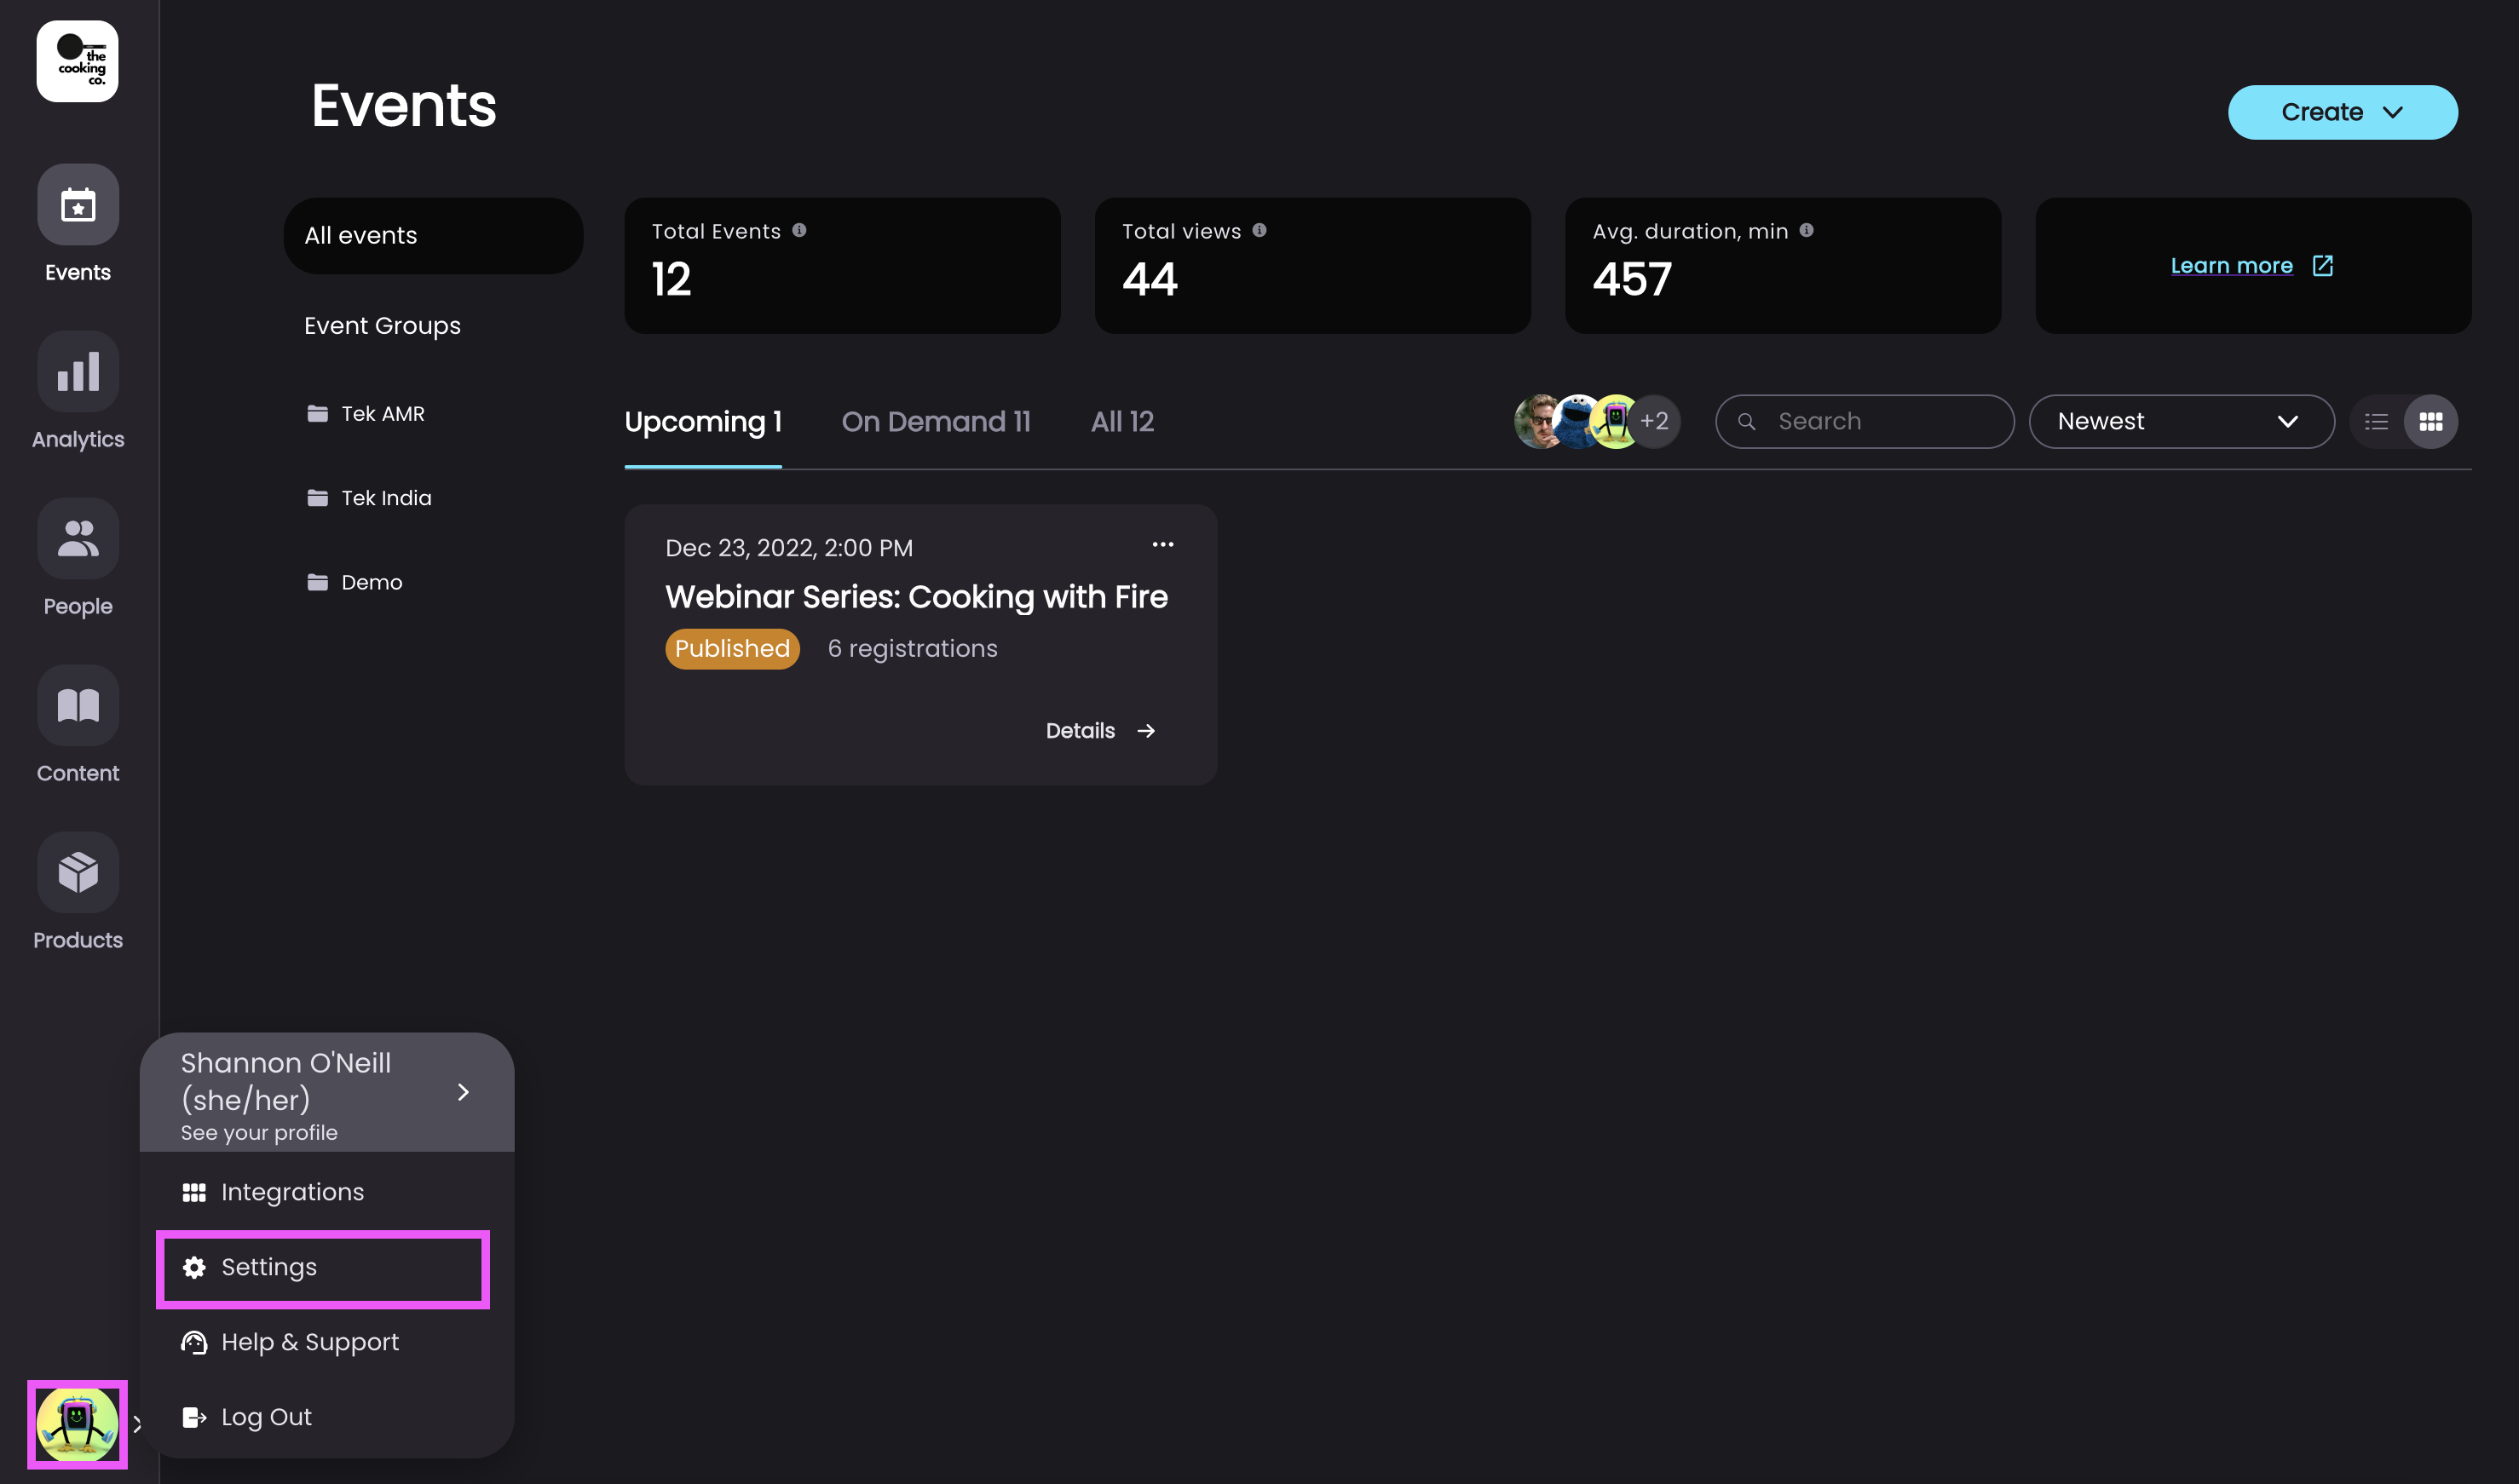Open the event card three-dot menu

tap(1162, 545)
